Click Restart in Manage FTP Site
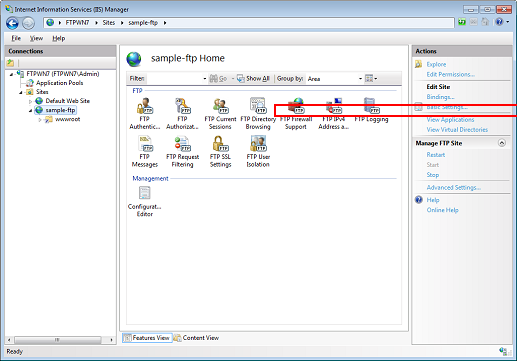517x361 pixels. (x=436, y=155)
